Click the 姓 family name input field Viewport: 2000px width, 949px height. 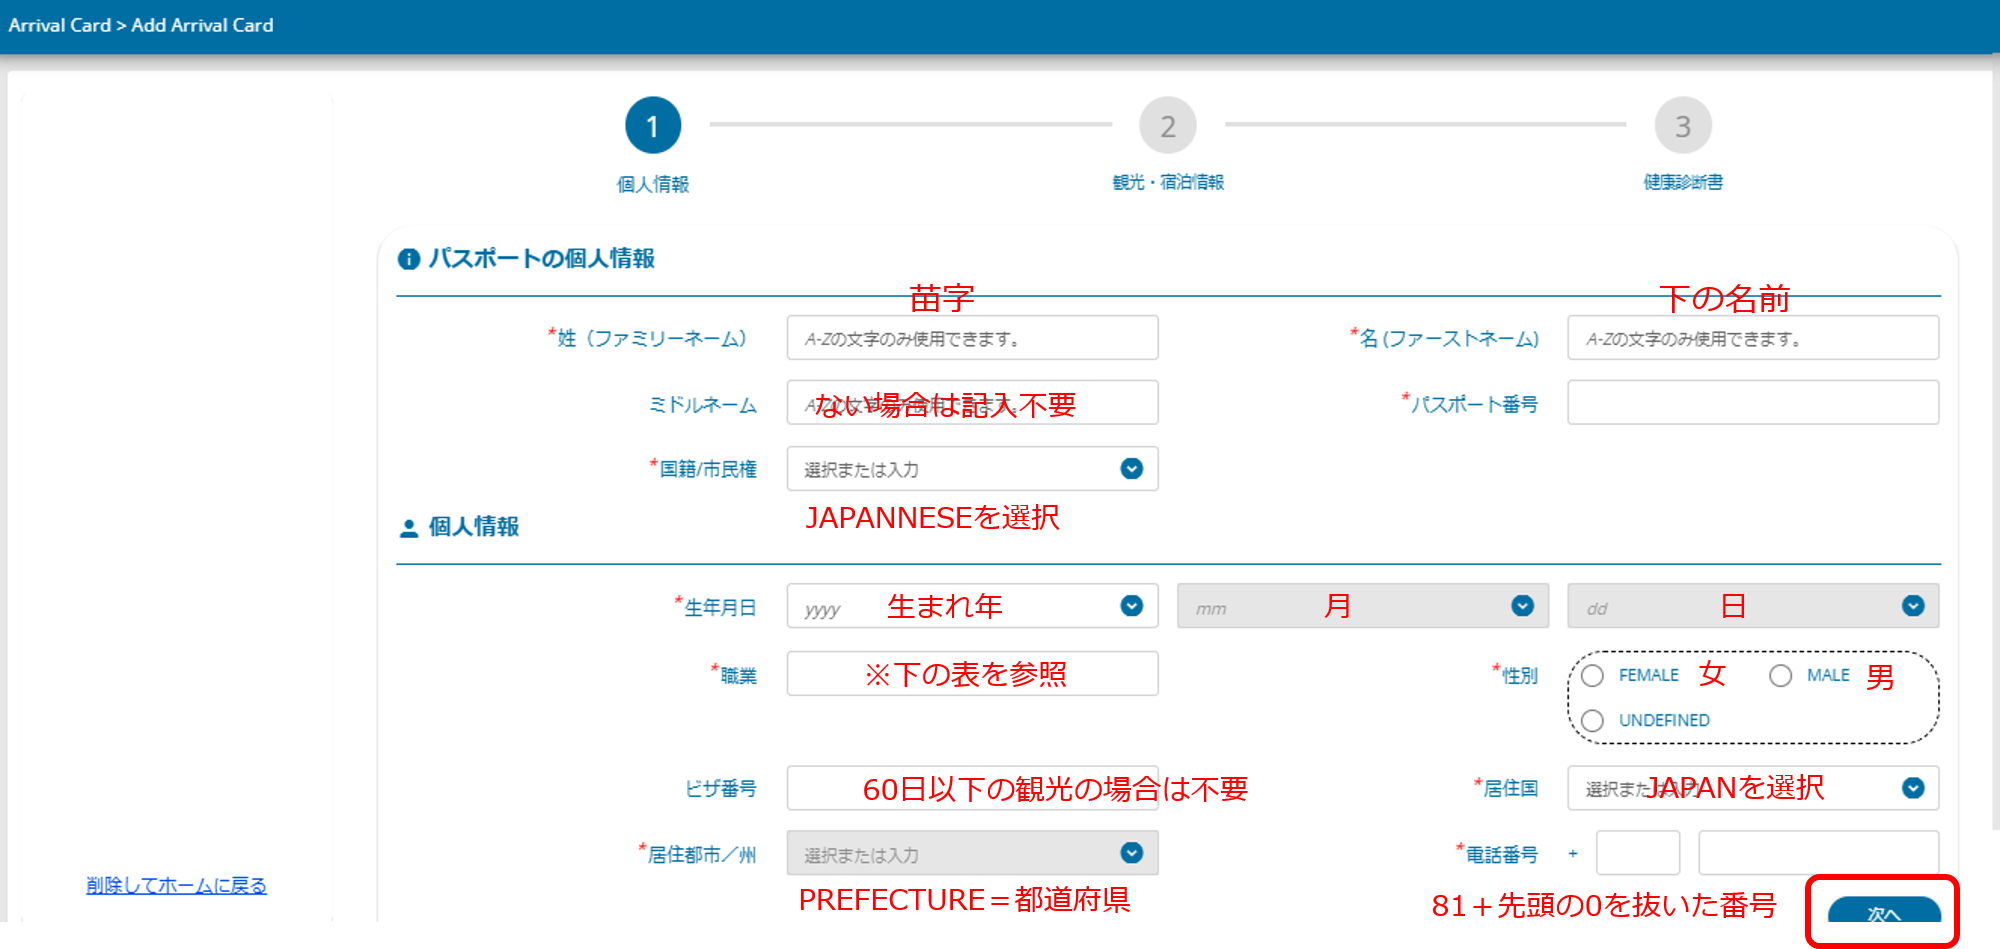click(x=972, y=338)
